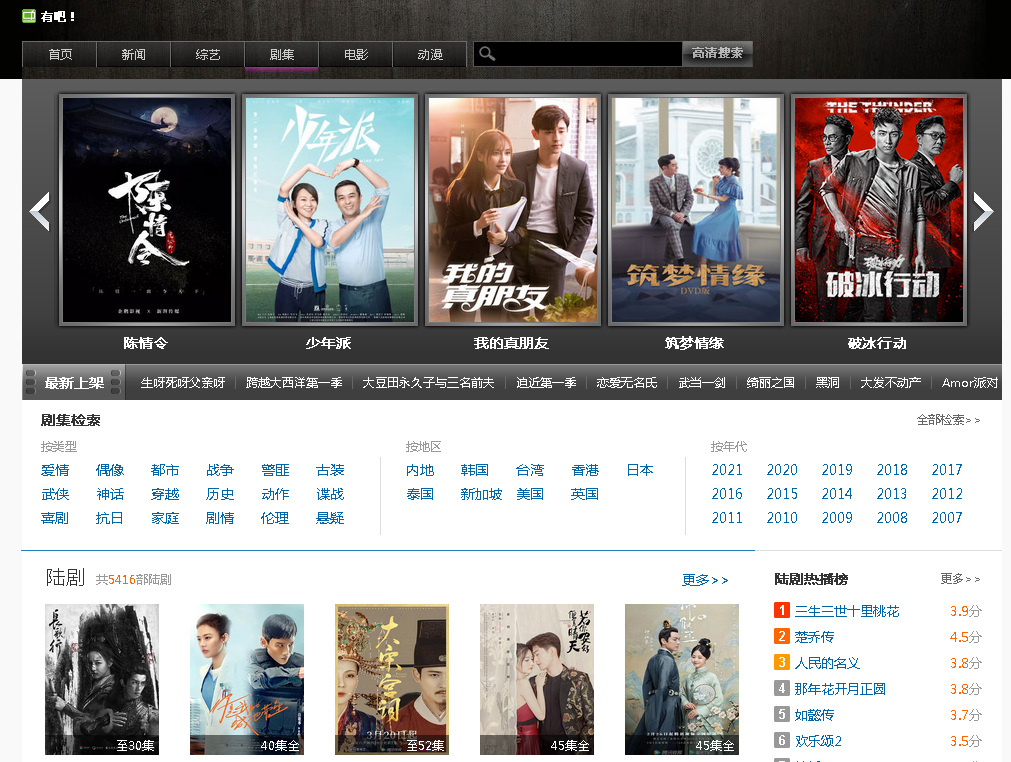Open ranked item 欢乐颂2
Image resolution: width=1011 pixels, height=762 pixels.
point(818,741)
